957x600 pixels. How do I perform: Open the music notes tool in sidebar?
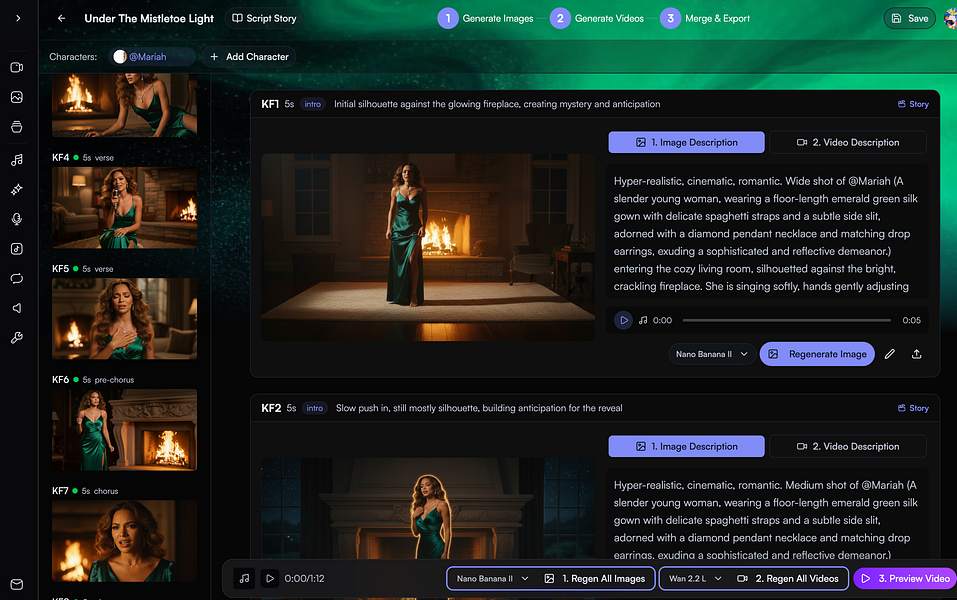(16, 160)
